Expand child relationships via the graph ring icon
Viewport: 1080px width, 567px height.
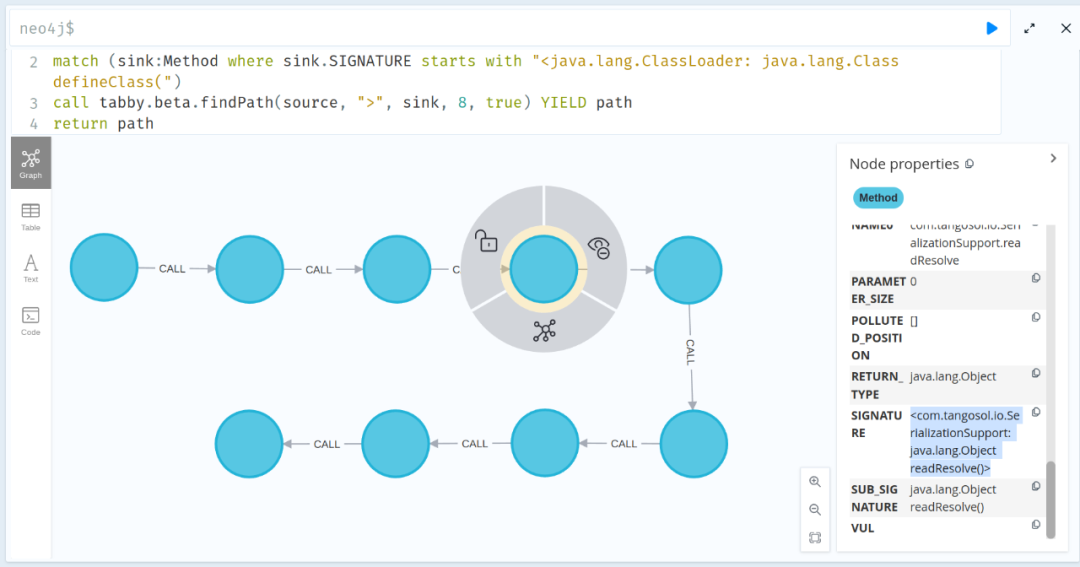coord(544,331)
